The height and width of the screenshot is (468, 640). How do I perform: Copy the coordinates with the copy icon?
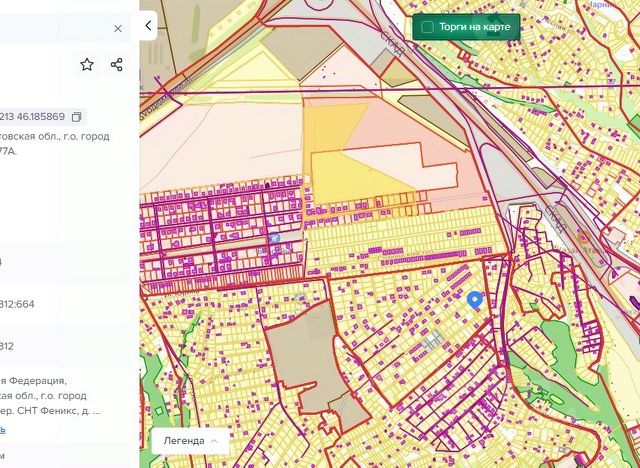click(x=76, y=117)
